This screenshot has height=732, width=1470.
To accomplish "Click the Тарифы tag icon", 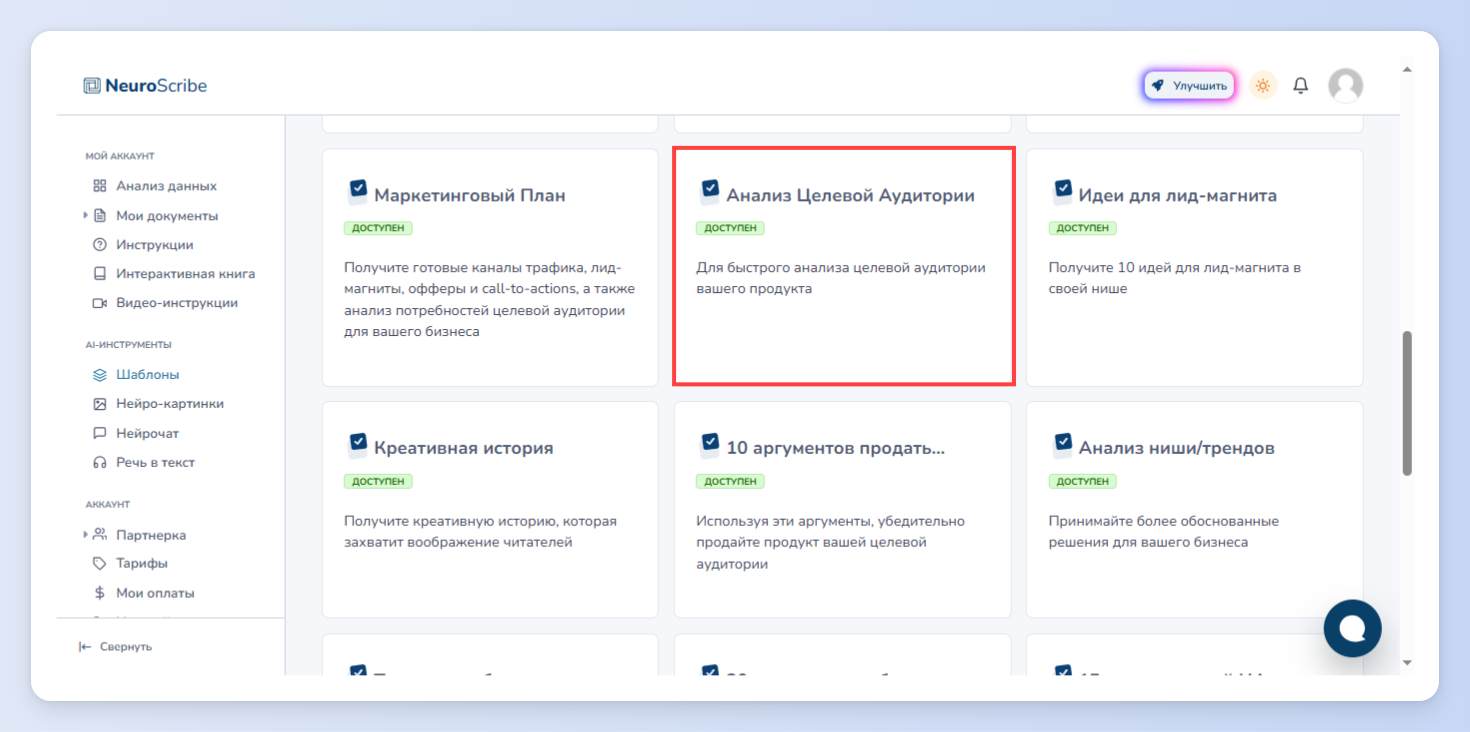I will coord(99,563).
